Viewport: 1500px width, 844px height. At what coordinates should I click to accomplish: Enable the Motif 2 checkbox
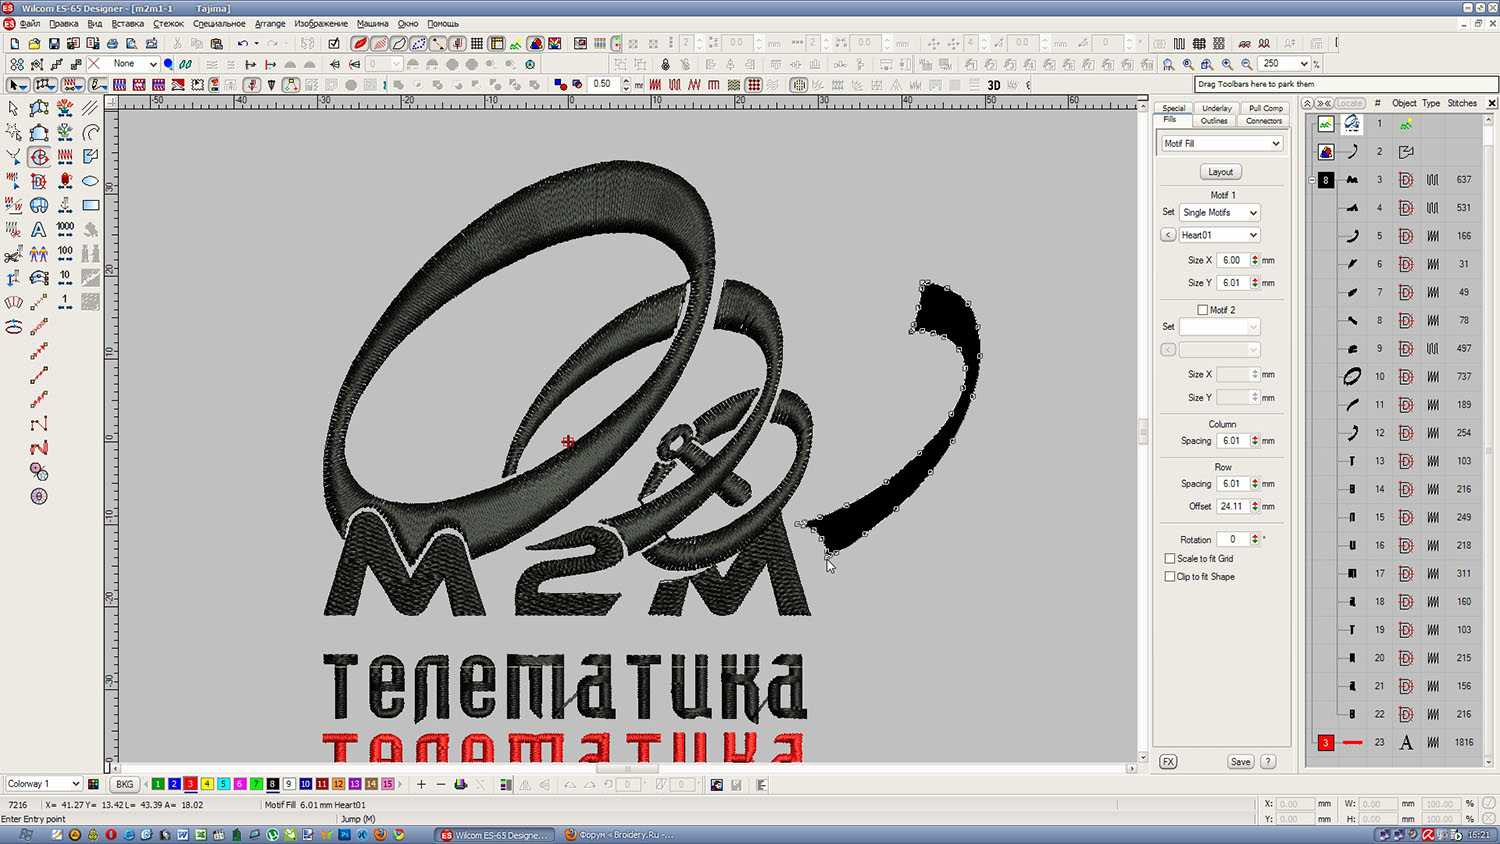[x=1202, y=310]
